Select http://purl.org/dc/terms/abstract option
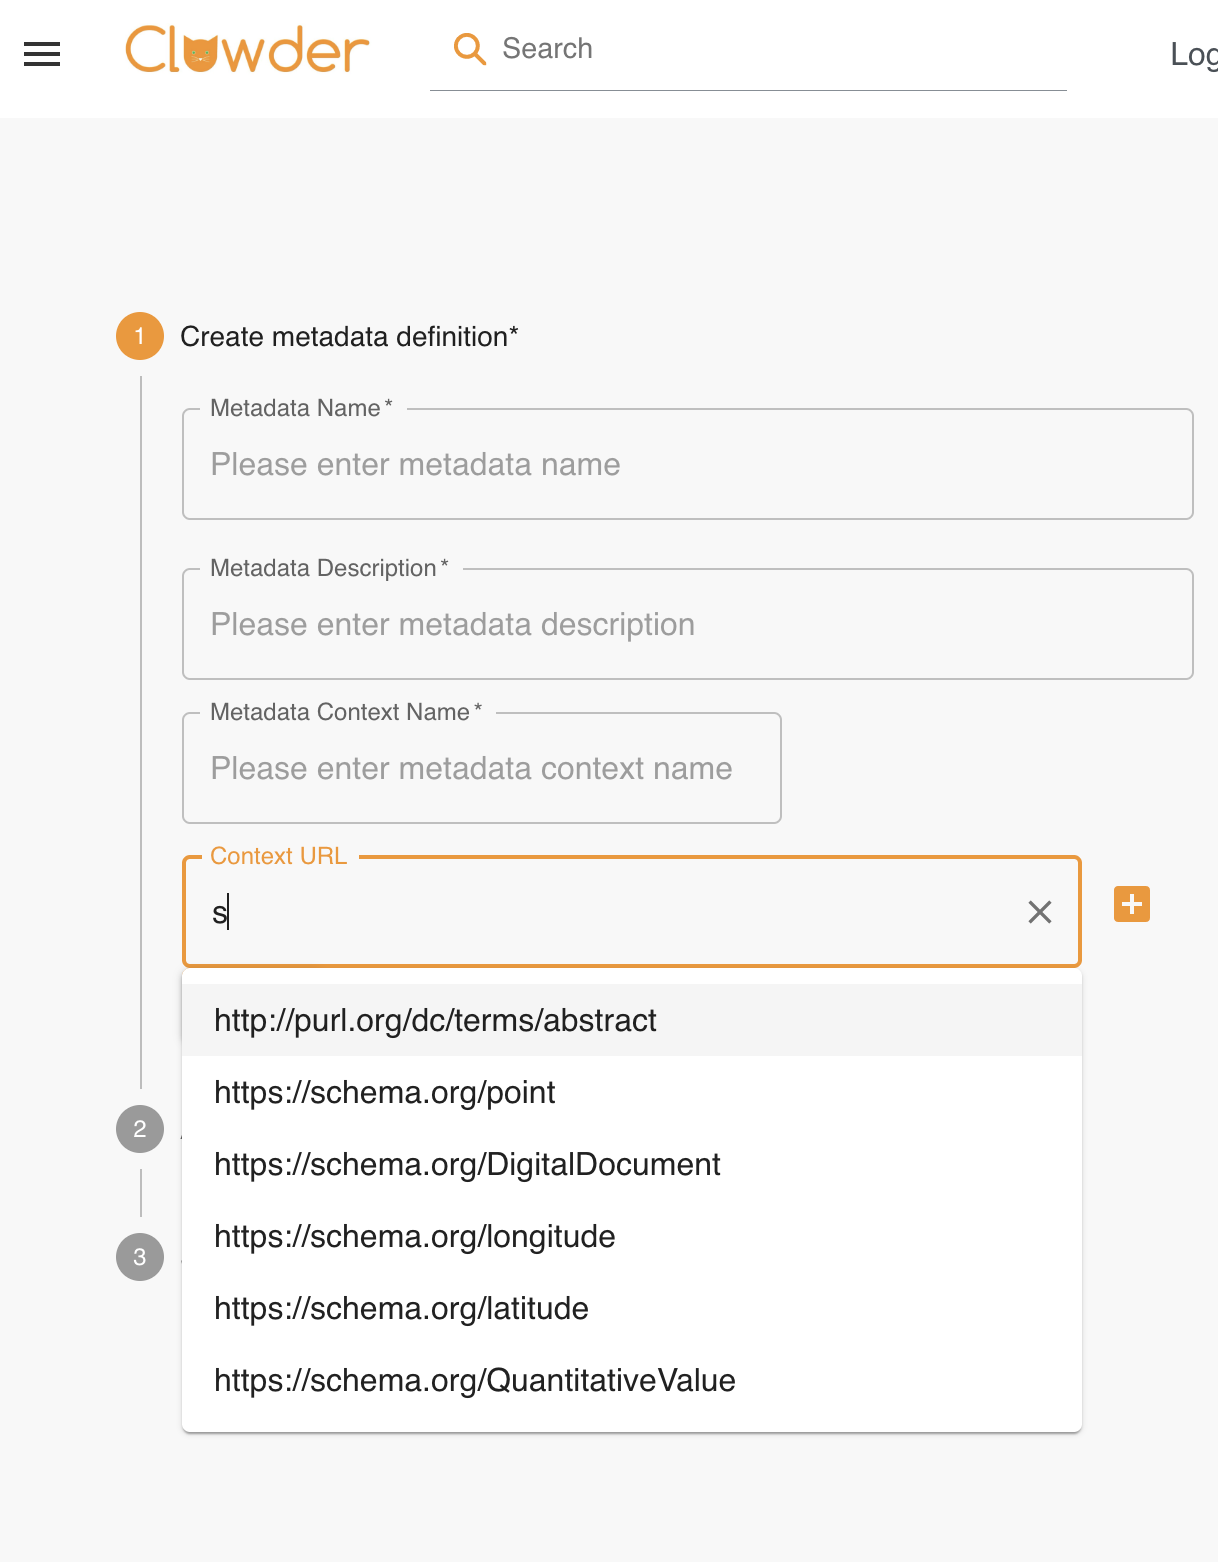This screenshot has height=1562, width=1218. coord(435,1020)
